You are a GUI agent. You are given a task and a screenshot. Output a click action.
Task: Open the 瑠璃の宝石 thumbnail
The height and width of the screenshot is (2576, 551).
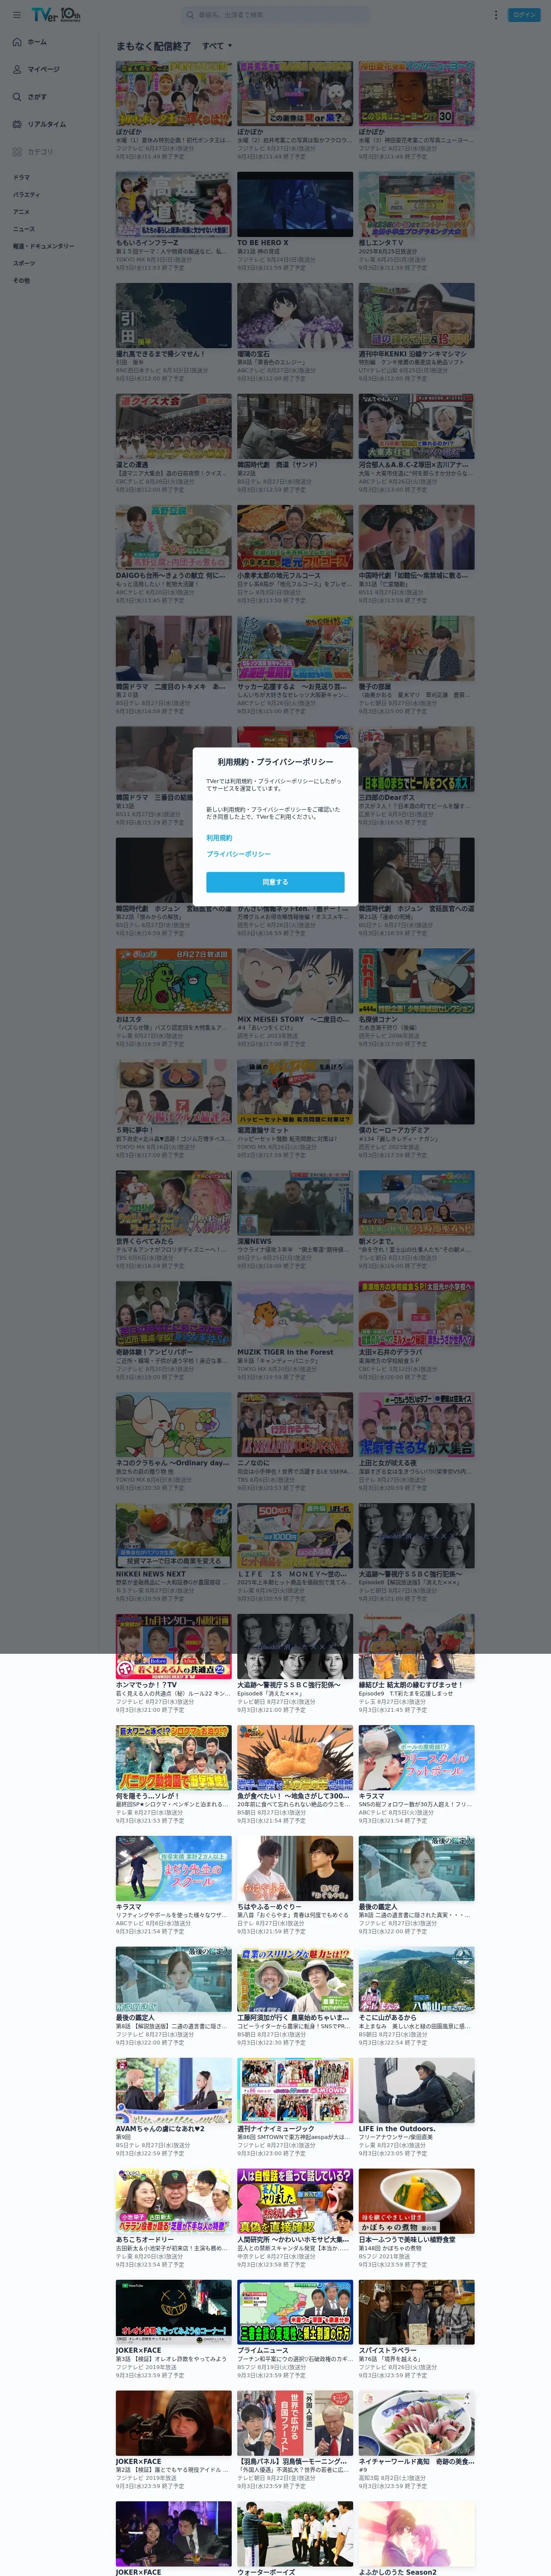click(295, 315)
